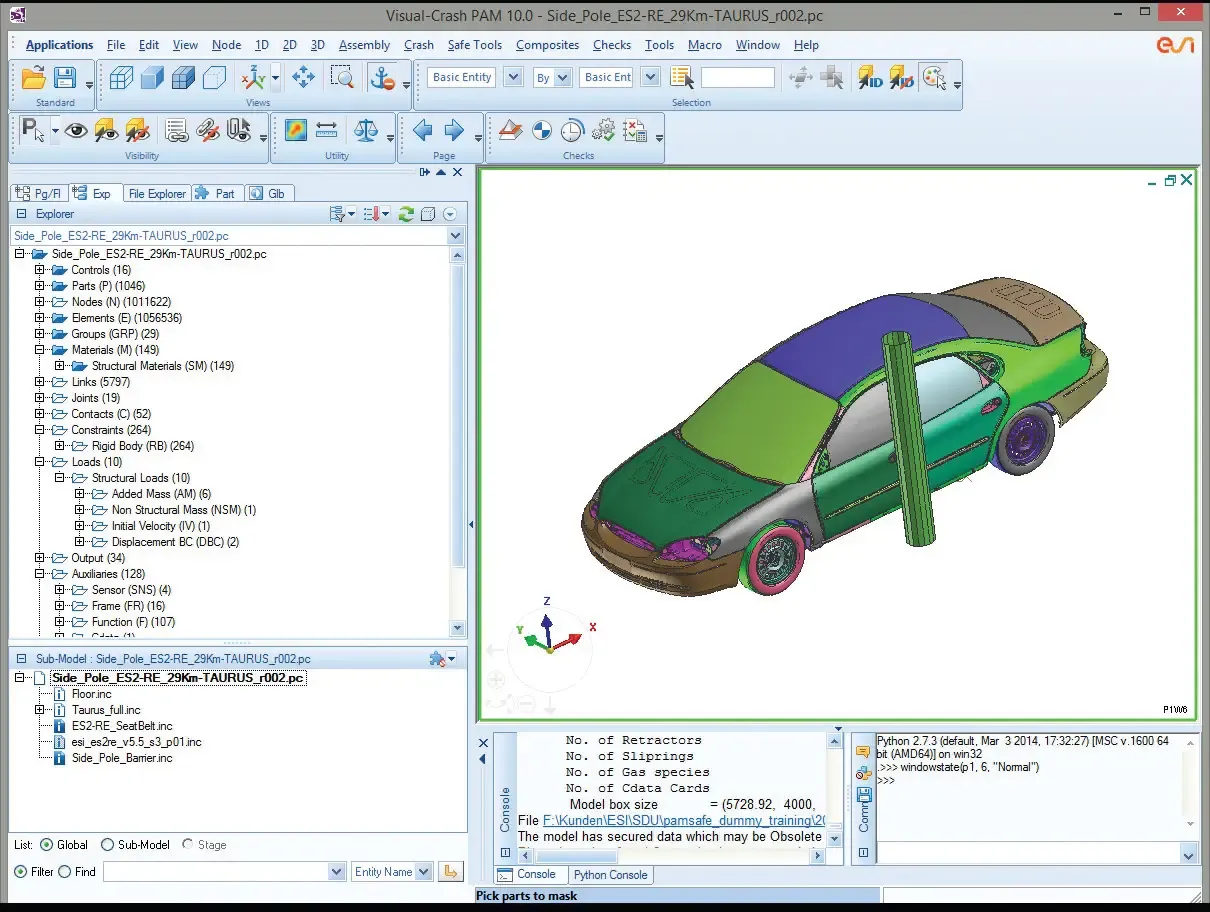Click the gears with checkmark check icon
The width and height of the screenshot is (1210, 912).
[x=603, y=130]
